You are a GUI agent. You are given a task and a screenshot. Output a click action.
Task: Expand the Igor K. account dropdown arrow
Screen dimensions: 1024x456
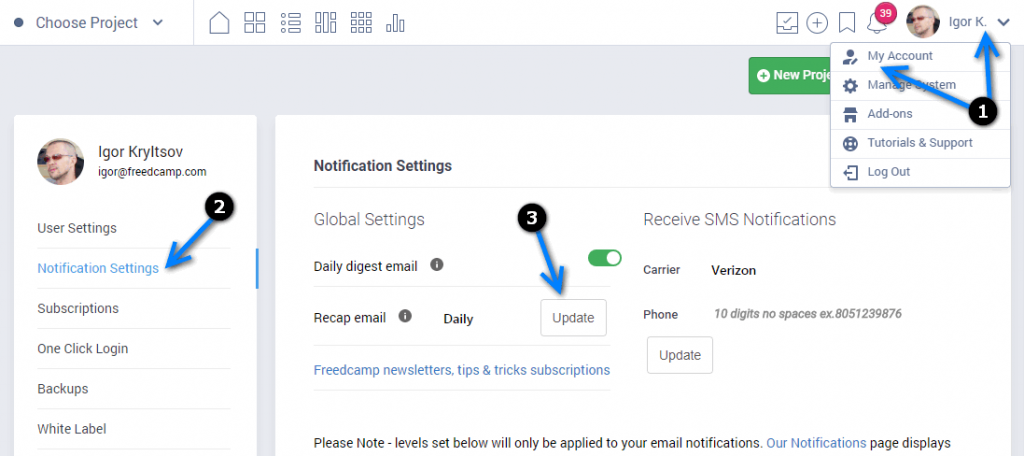pyautogui.click(x=1004, y=23)
